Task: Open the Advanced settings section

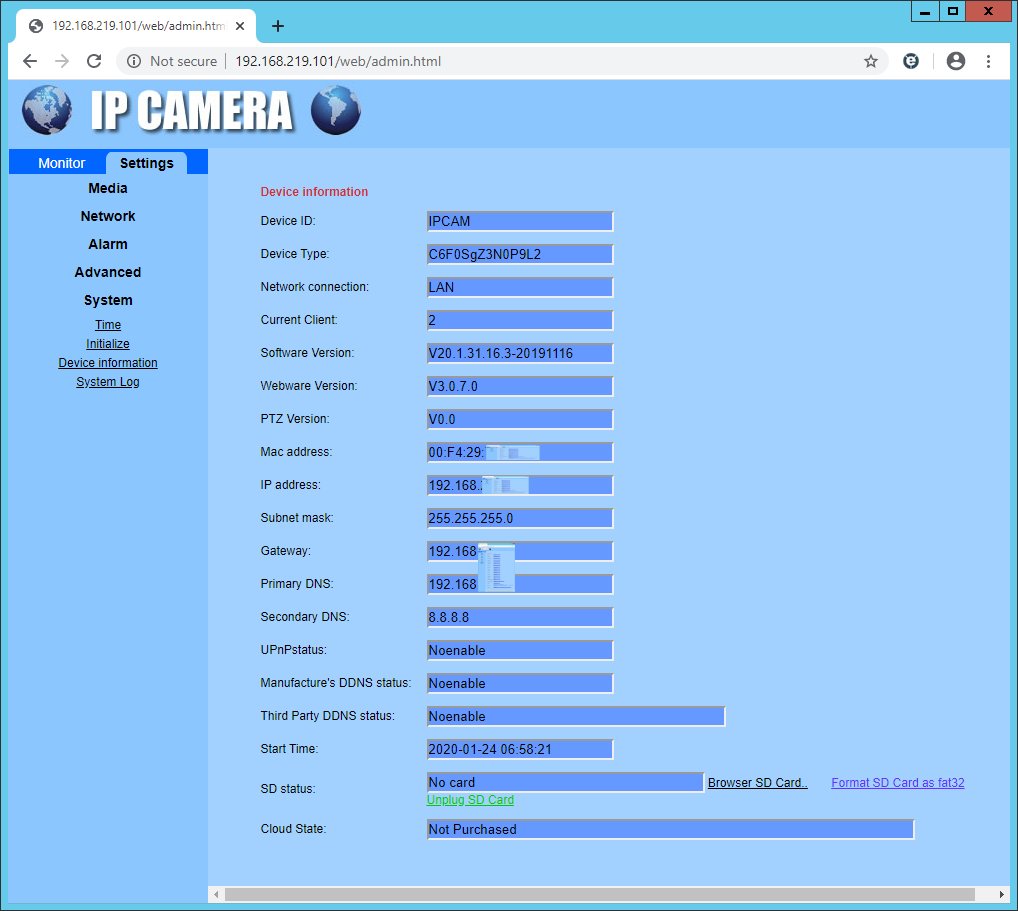Action: pos(108,272)
